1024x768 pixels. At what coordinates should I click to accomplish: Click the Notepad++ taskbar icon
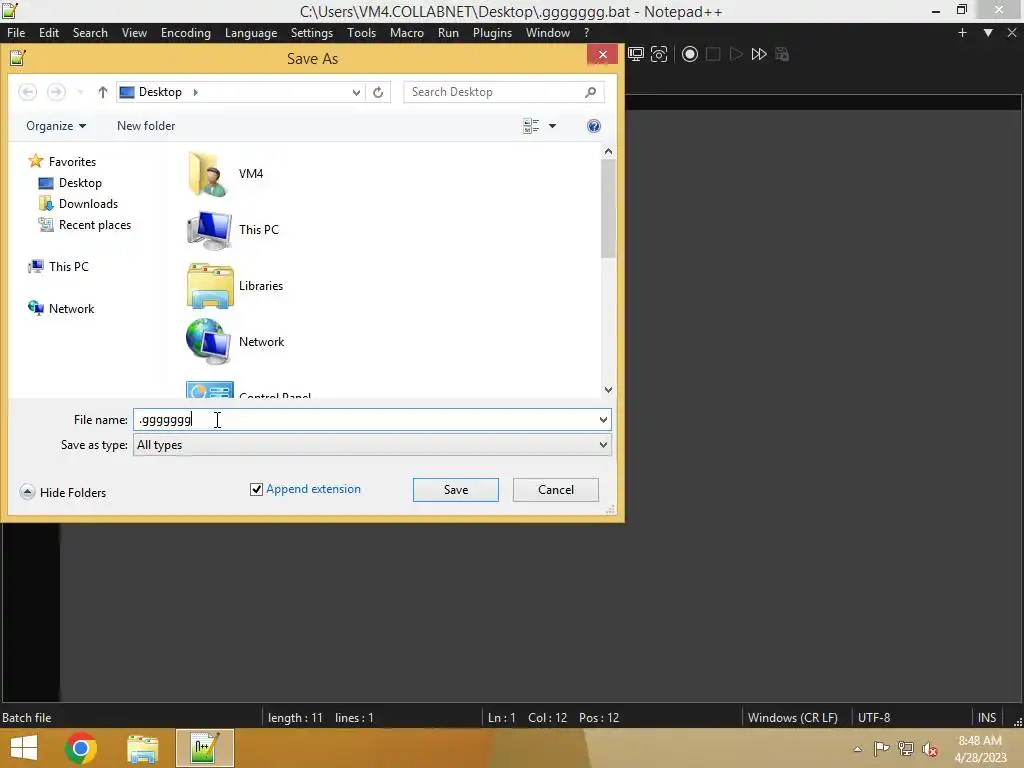point(204,748)
